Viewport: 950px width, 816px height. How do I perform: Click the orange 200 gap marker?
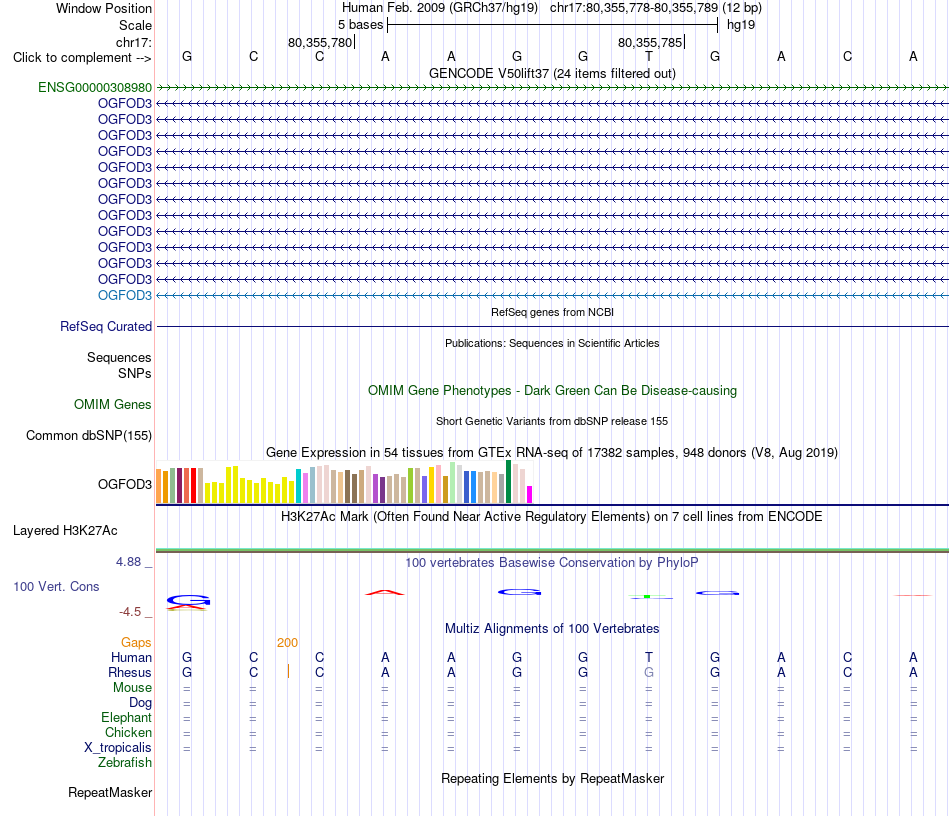pyautogui.click(x=287, y=643)
